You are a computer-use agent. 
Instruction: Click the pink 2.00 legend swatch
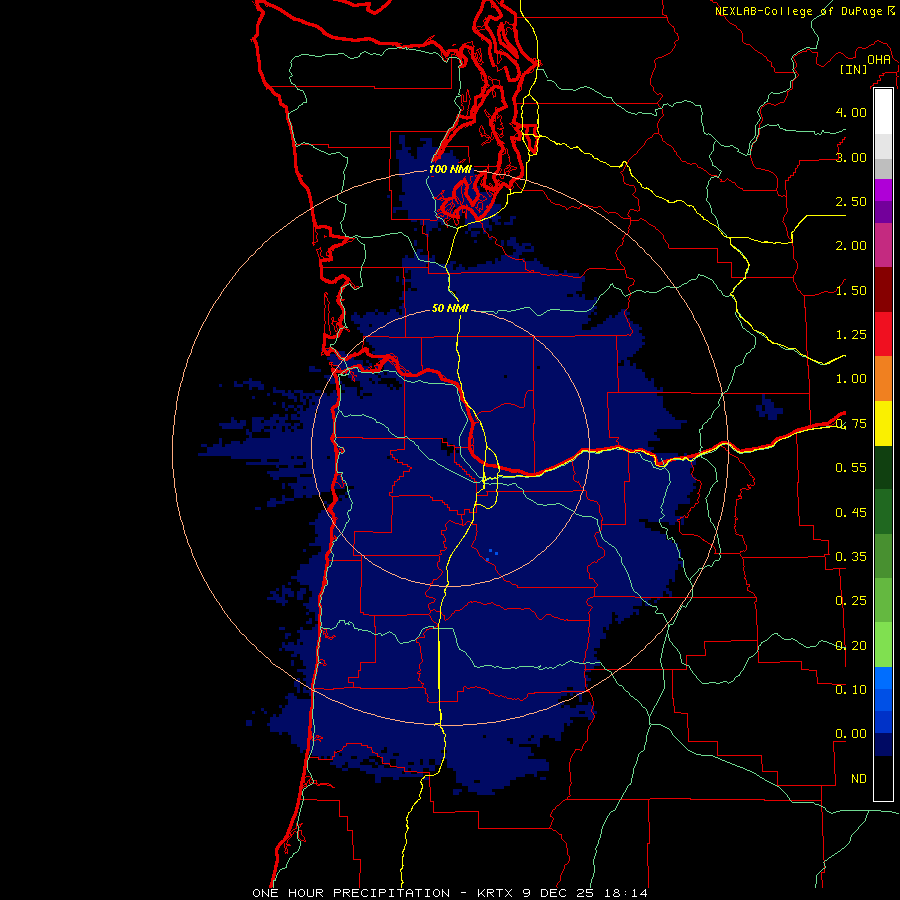(x=883, y=245)
